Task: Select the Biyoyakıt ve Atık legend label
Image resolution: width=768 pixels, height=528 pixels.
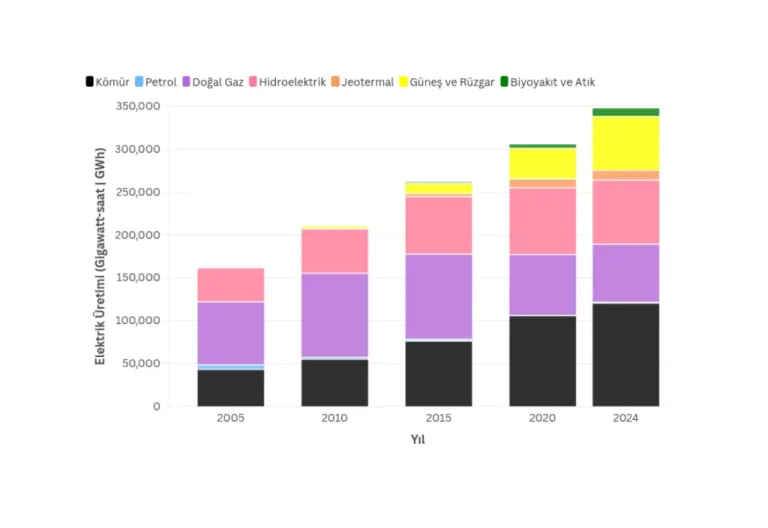Action: pyautogui.click(x=552, y=82)
